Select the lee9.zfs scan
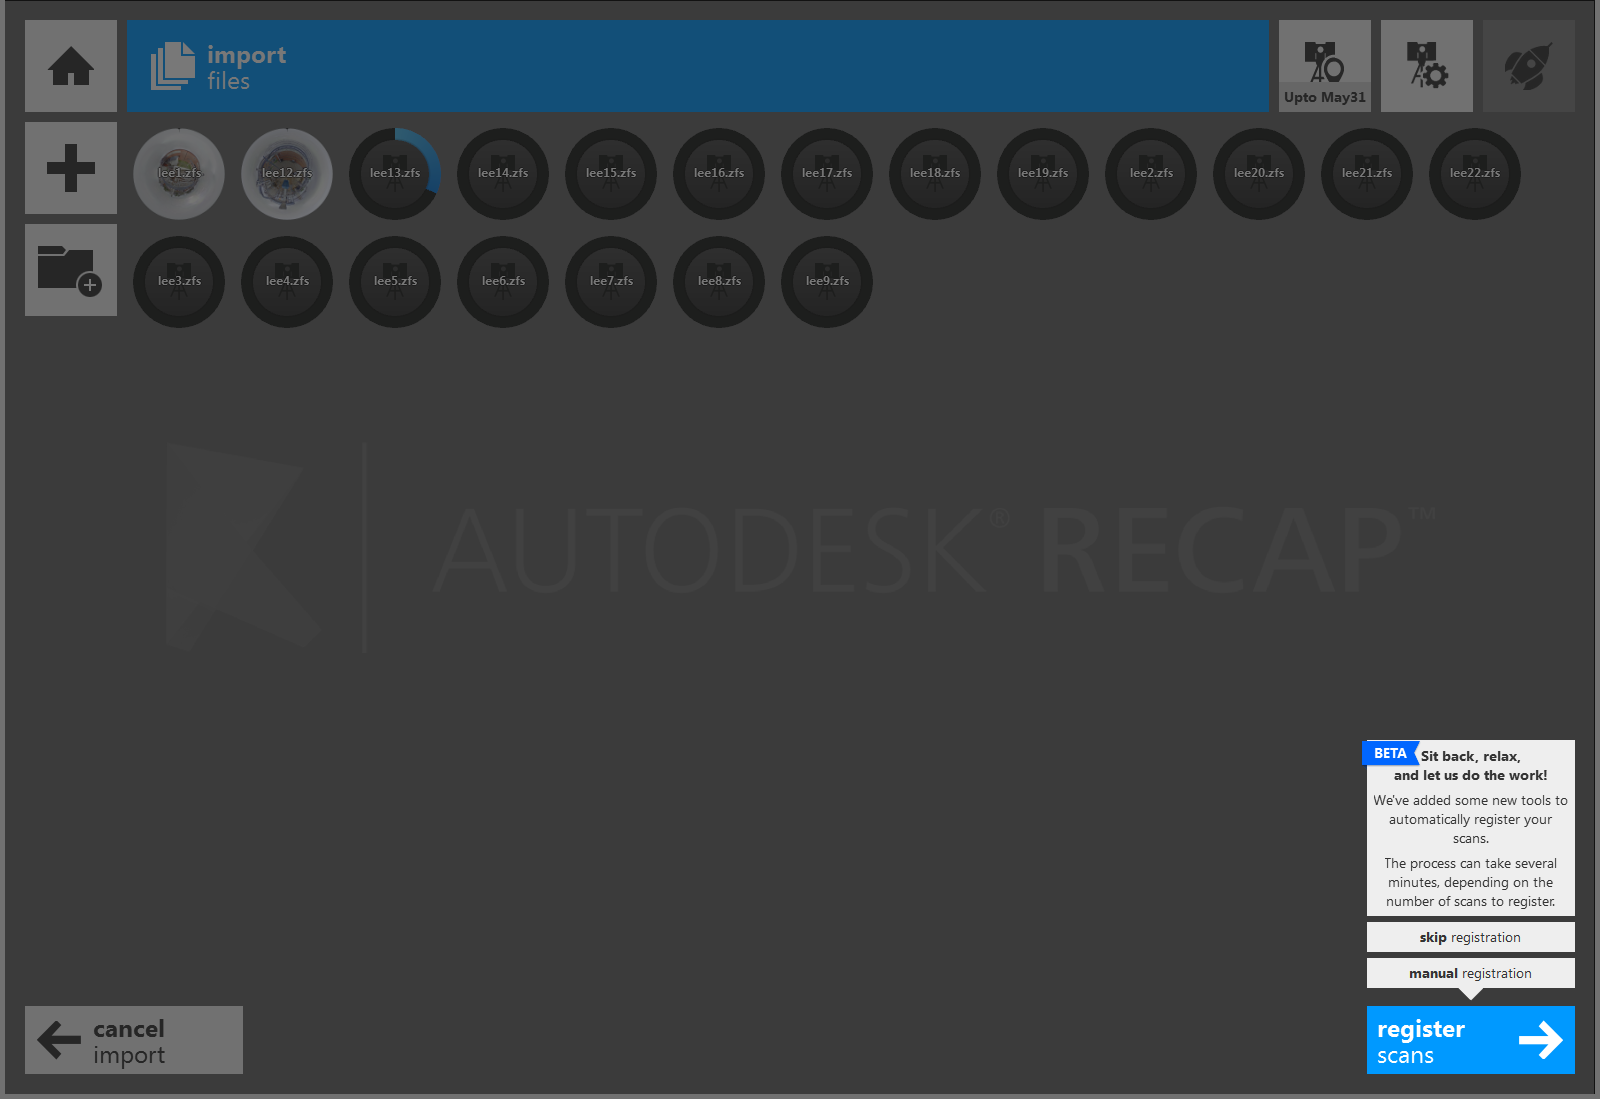 click(827, 282)
